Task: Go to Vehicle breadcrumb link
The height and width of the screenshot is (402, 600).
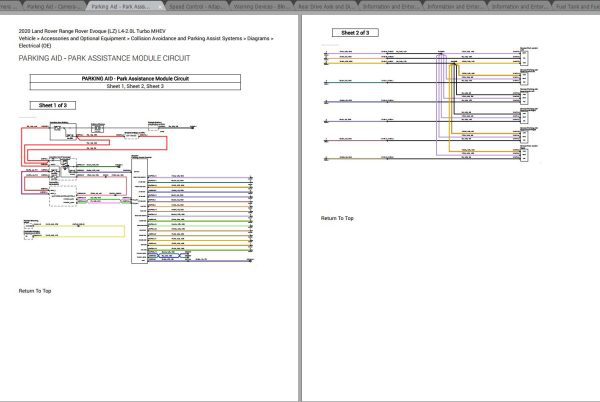Action: [27, 38]
